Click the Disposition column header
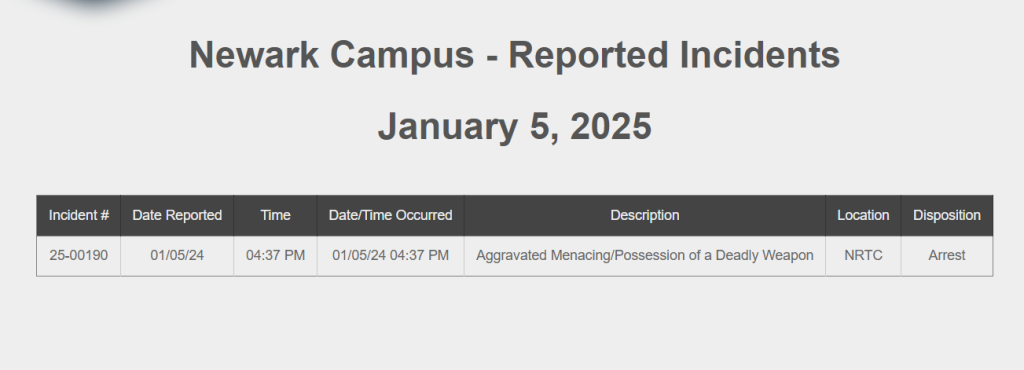1024x370 pixels. 947,215
